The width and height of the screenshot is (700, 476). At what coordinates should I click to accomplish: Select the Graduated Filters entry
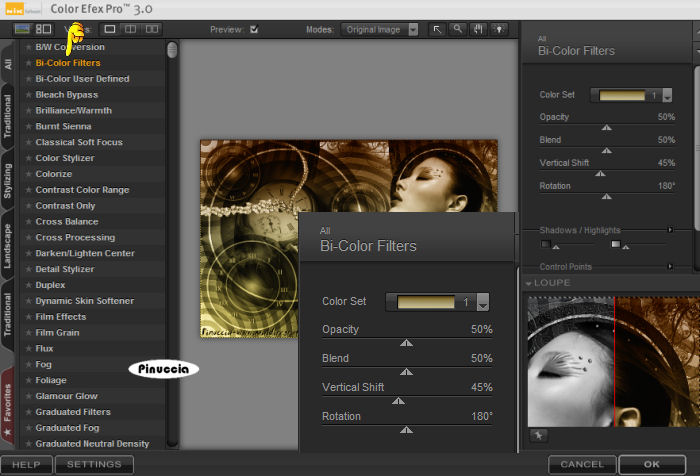click(73, 412)
